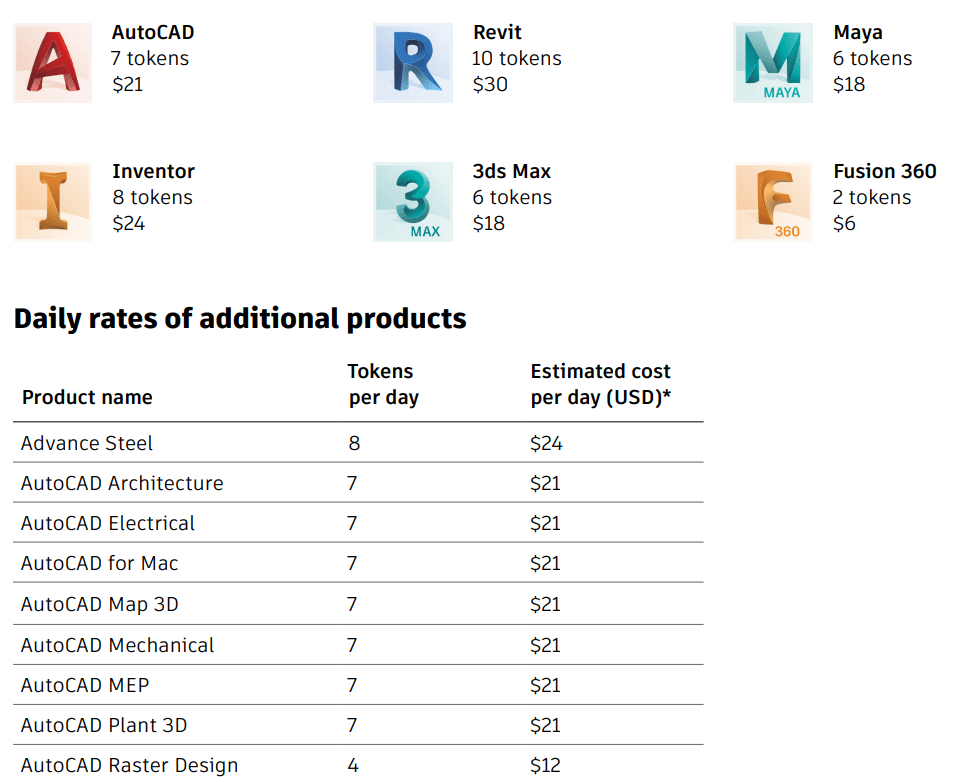Click '6 tokens' under 3ds Max
This screenshot has height=782, width=954.
512,198
